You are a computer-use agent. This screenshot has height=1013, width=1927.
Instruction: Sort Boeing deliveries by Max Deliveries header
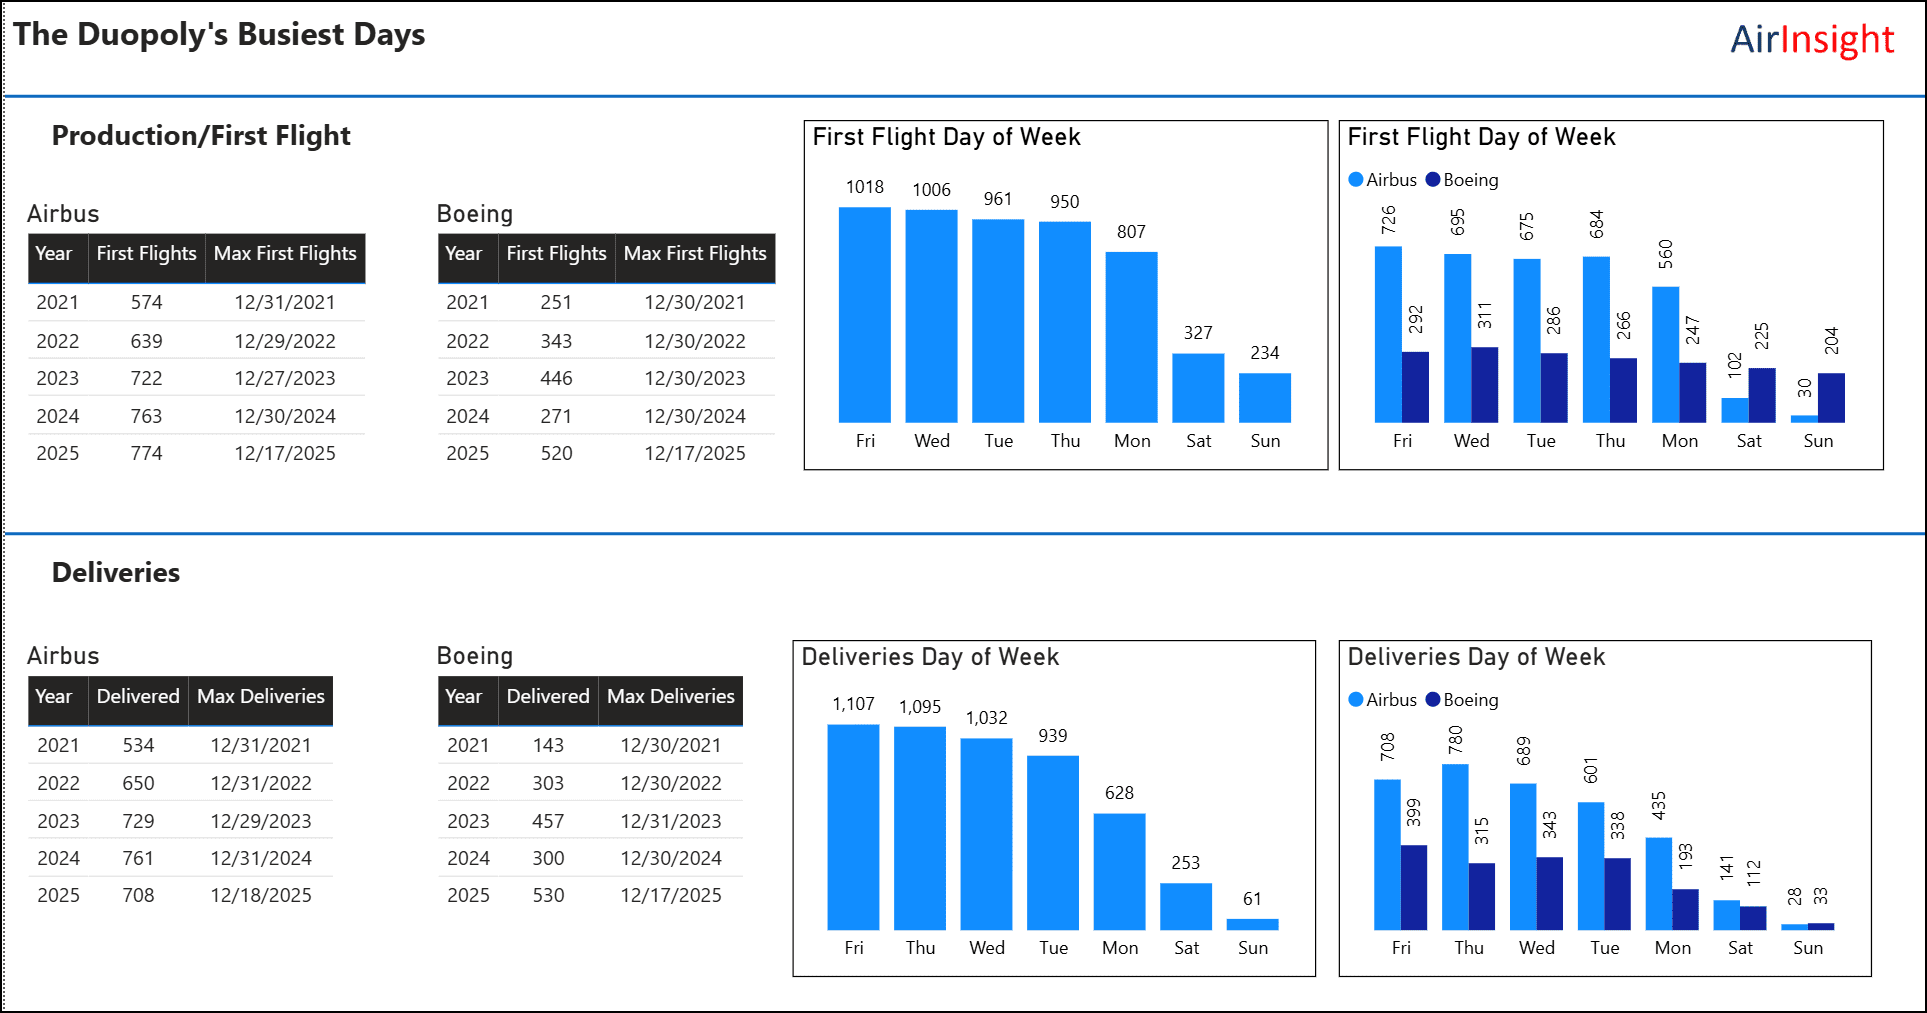tap(670, 697)
